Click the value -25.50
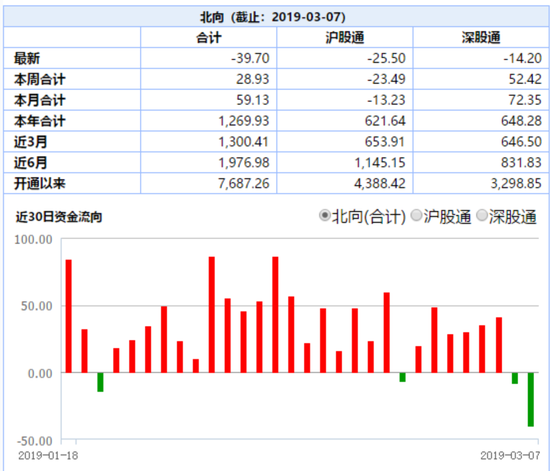550x471 pixels. [x=386, y=58]
